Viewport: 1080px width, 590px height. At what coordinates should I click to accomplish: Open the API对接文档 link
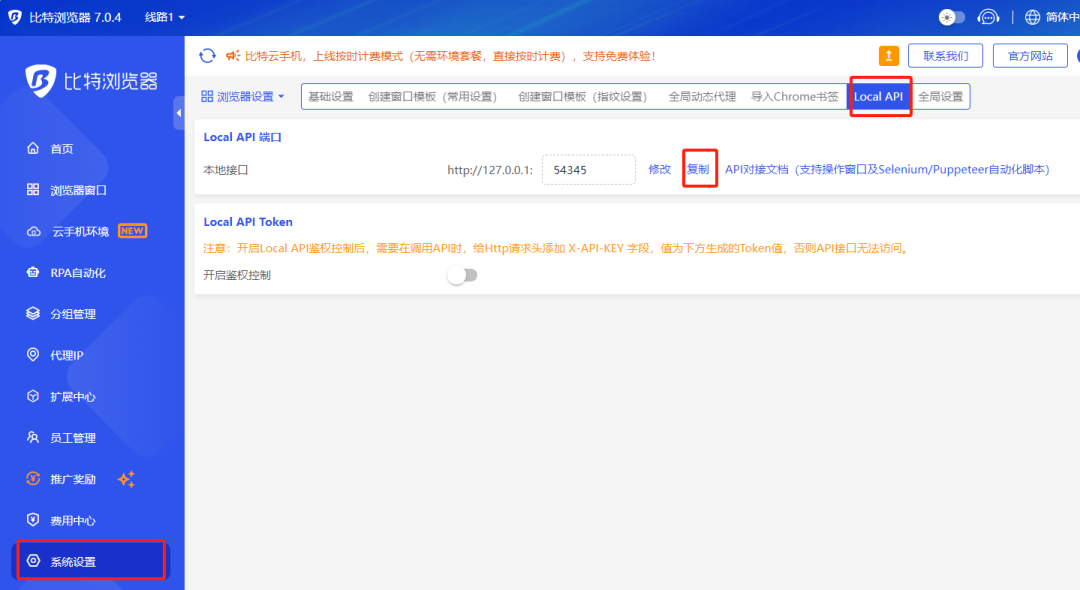887,169
